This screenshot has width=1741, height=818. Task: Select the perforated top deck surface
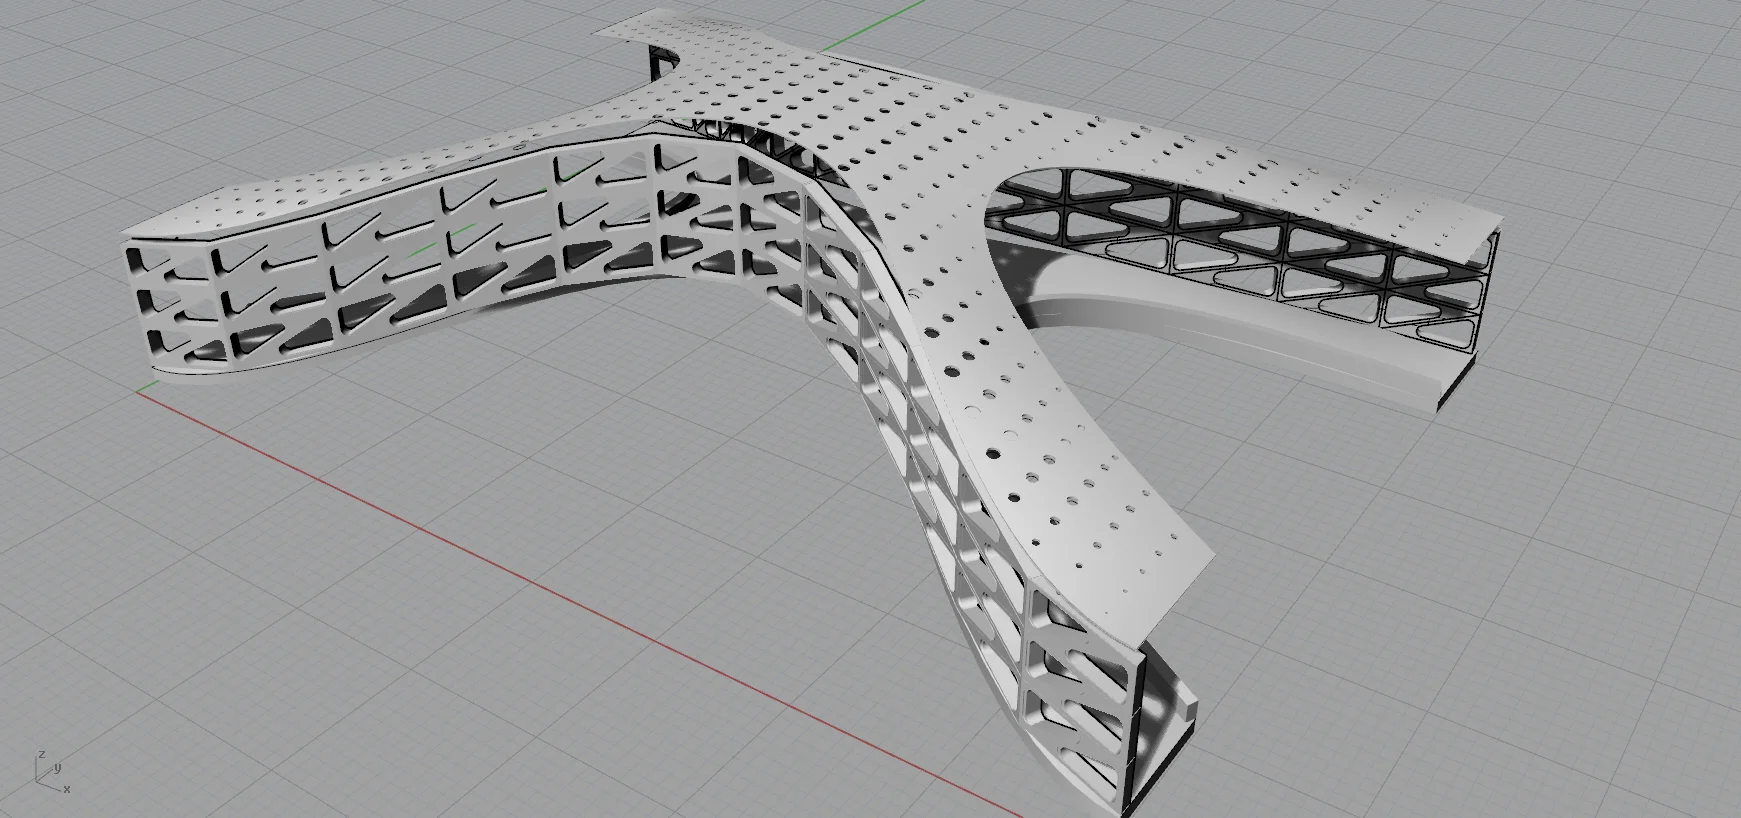[x=905, y=182]
